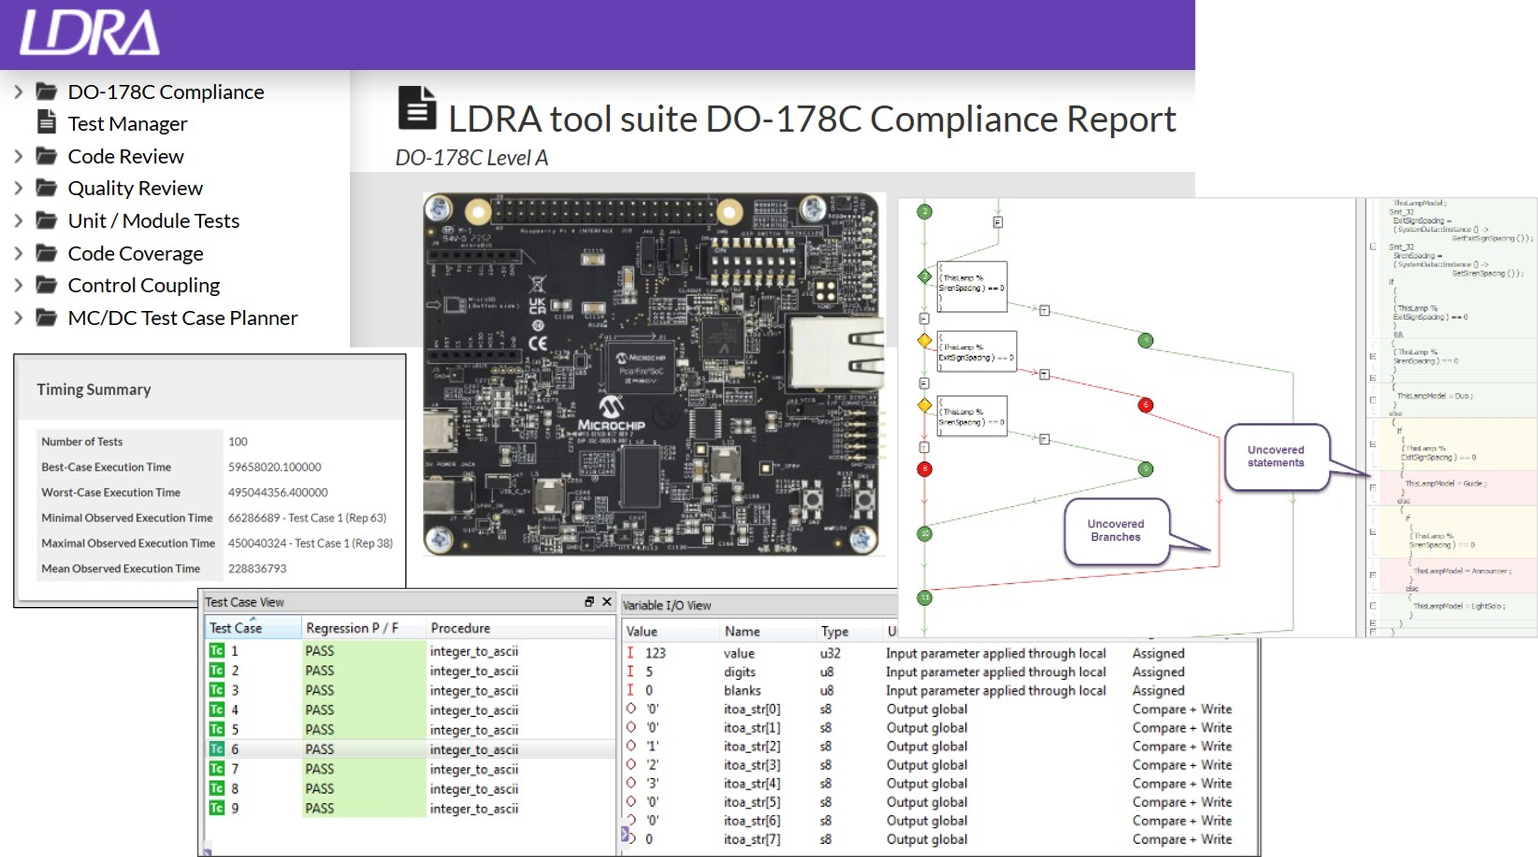Open the Test Manager tree item

pyautogui.click(x=127, y=124)
